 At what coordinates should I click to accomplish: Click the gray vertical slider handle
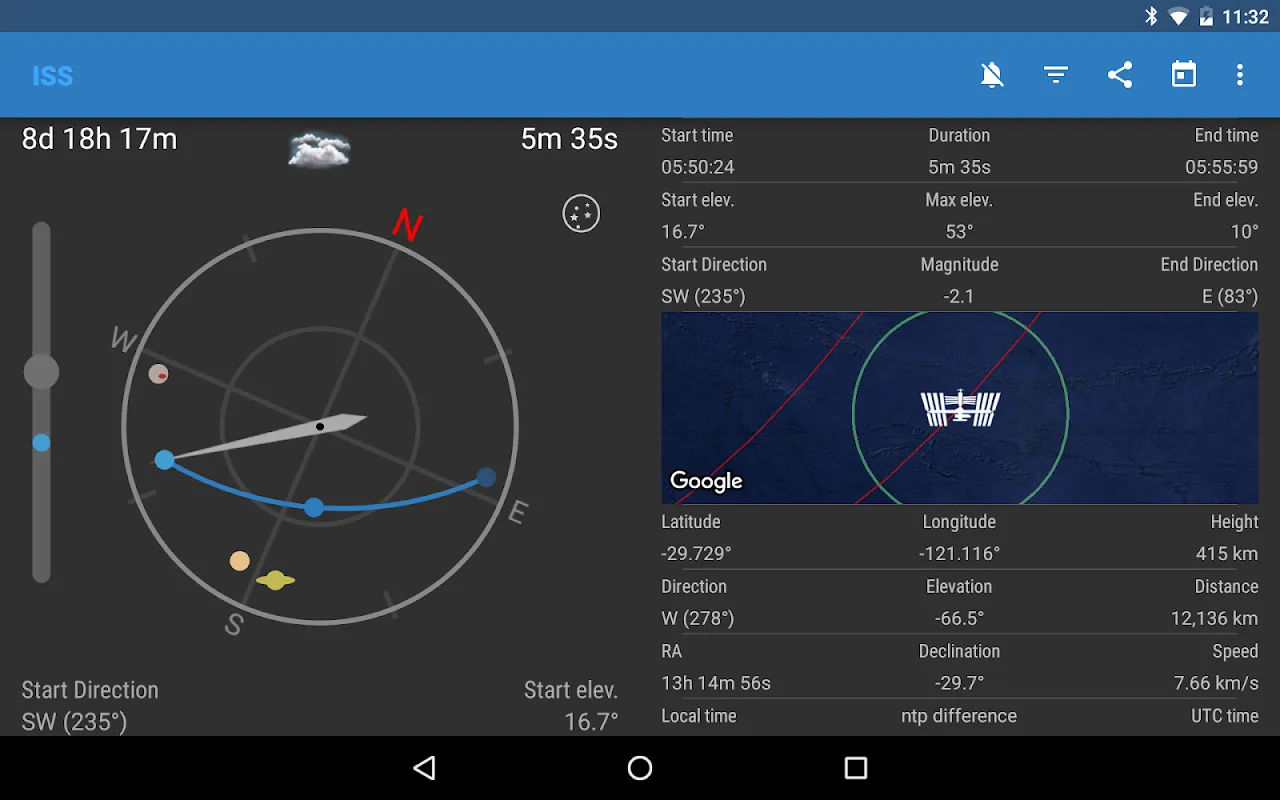coord(41,372)
